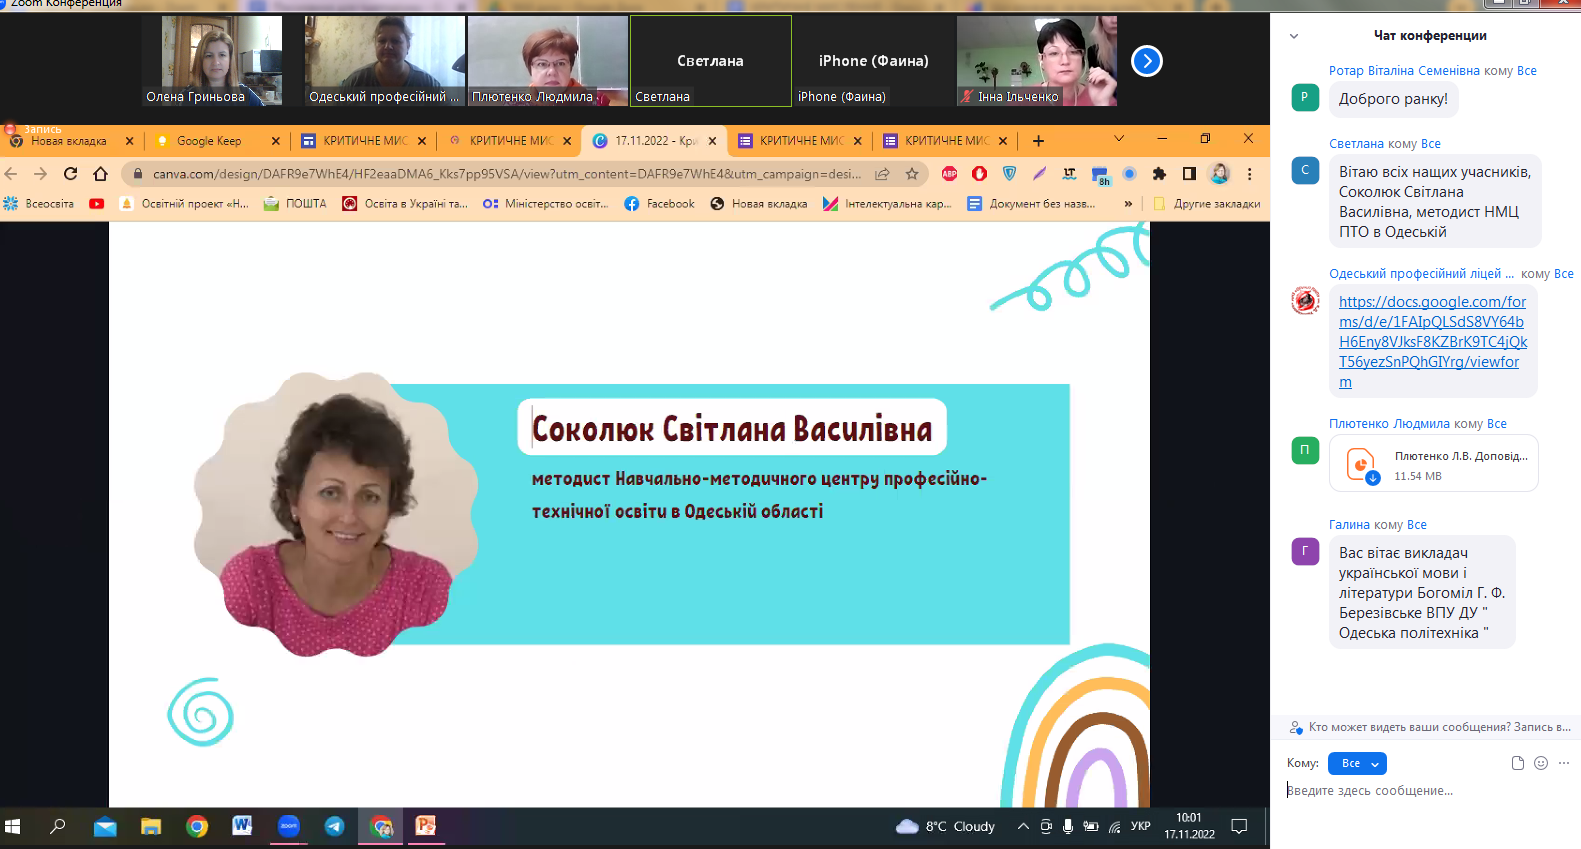This screenshot has height=849, width=1581.
Task: Expand the Кому recipient dropdown
Action: point(1357,763)
